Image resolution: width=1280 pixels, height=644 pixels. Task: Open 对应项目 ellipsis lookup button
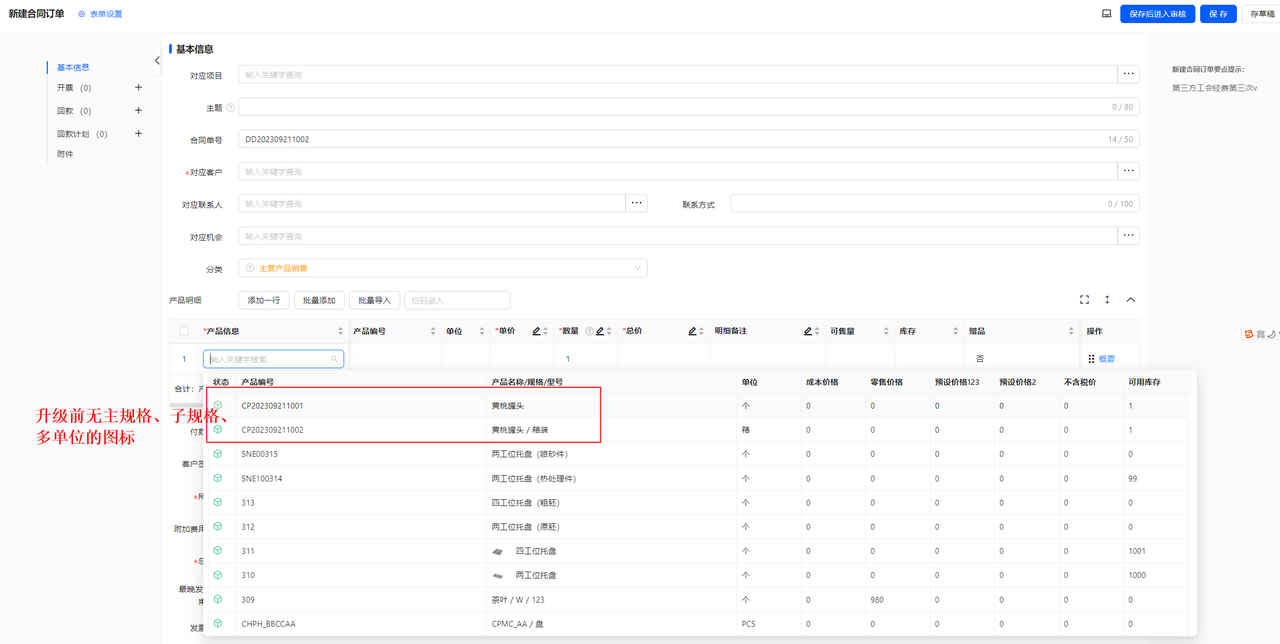coord(1128,74)
